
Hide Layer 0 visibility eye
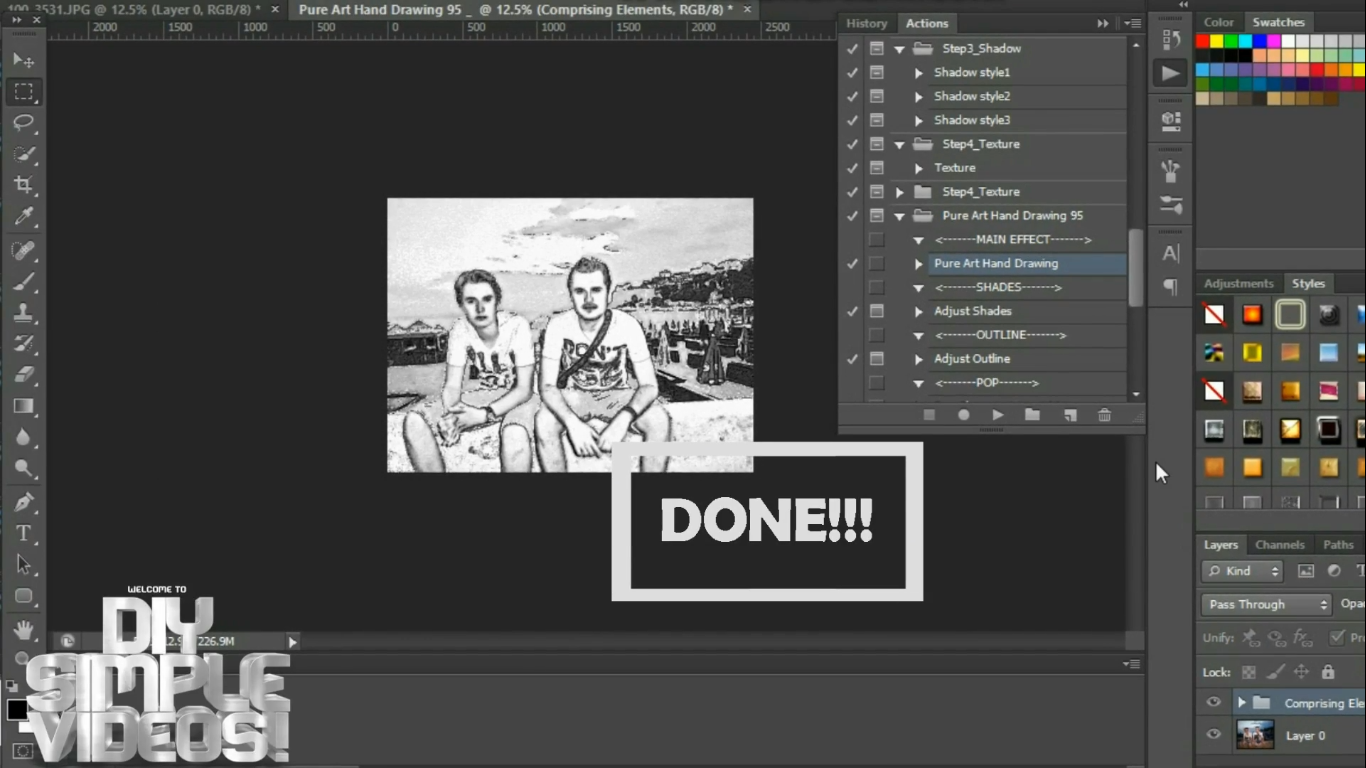pos(1213,735)
